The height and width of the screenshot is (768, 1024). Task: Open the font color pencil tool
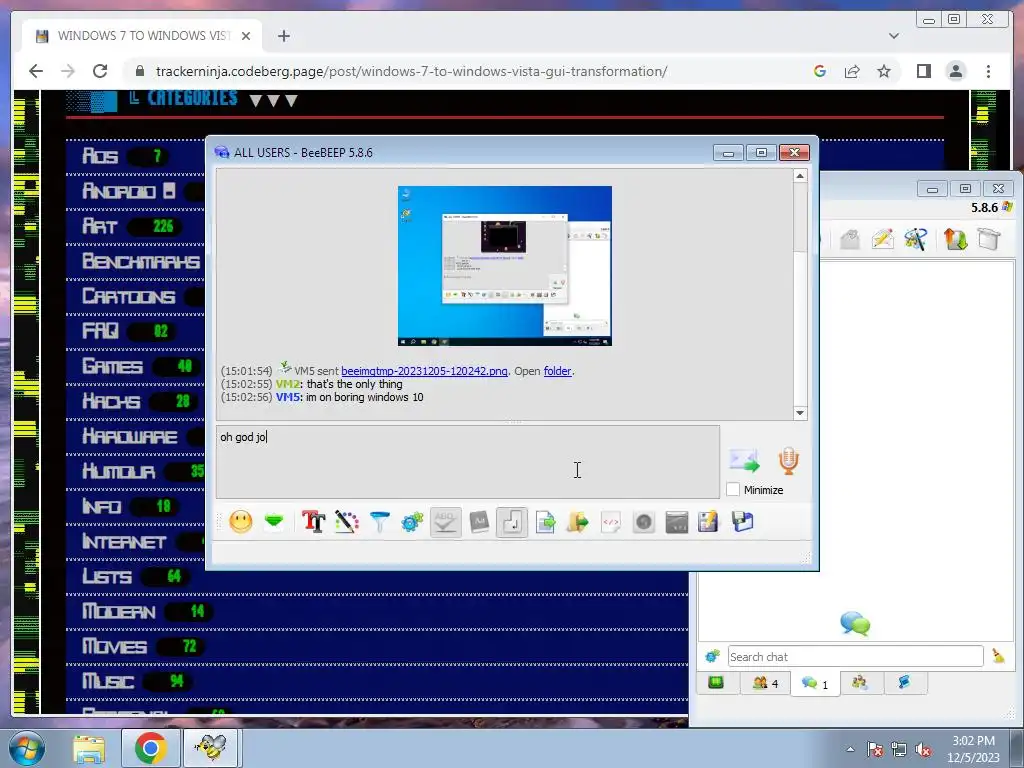point(347,522)
